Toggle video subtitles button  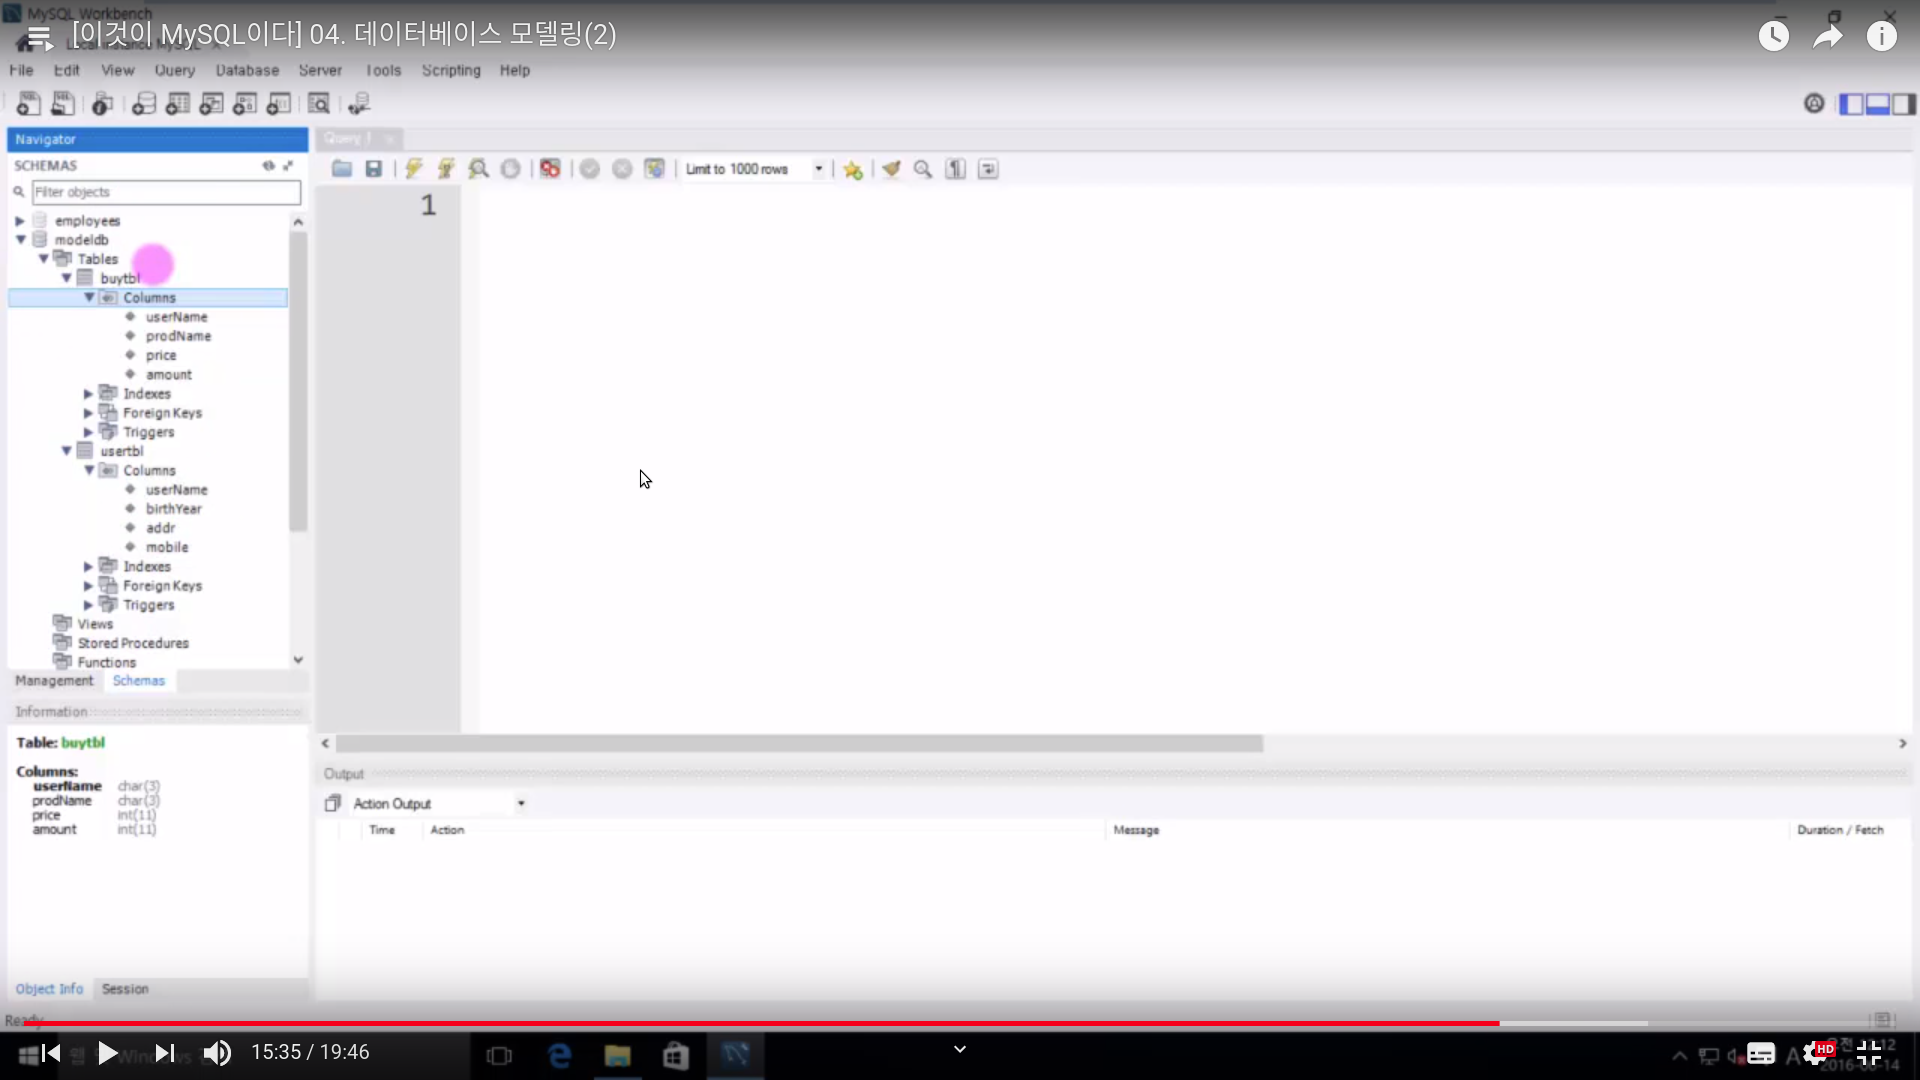tap(1761, 1054)
